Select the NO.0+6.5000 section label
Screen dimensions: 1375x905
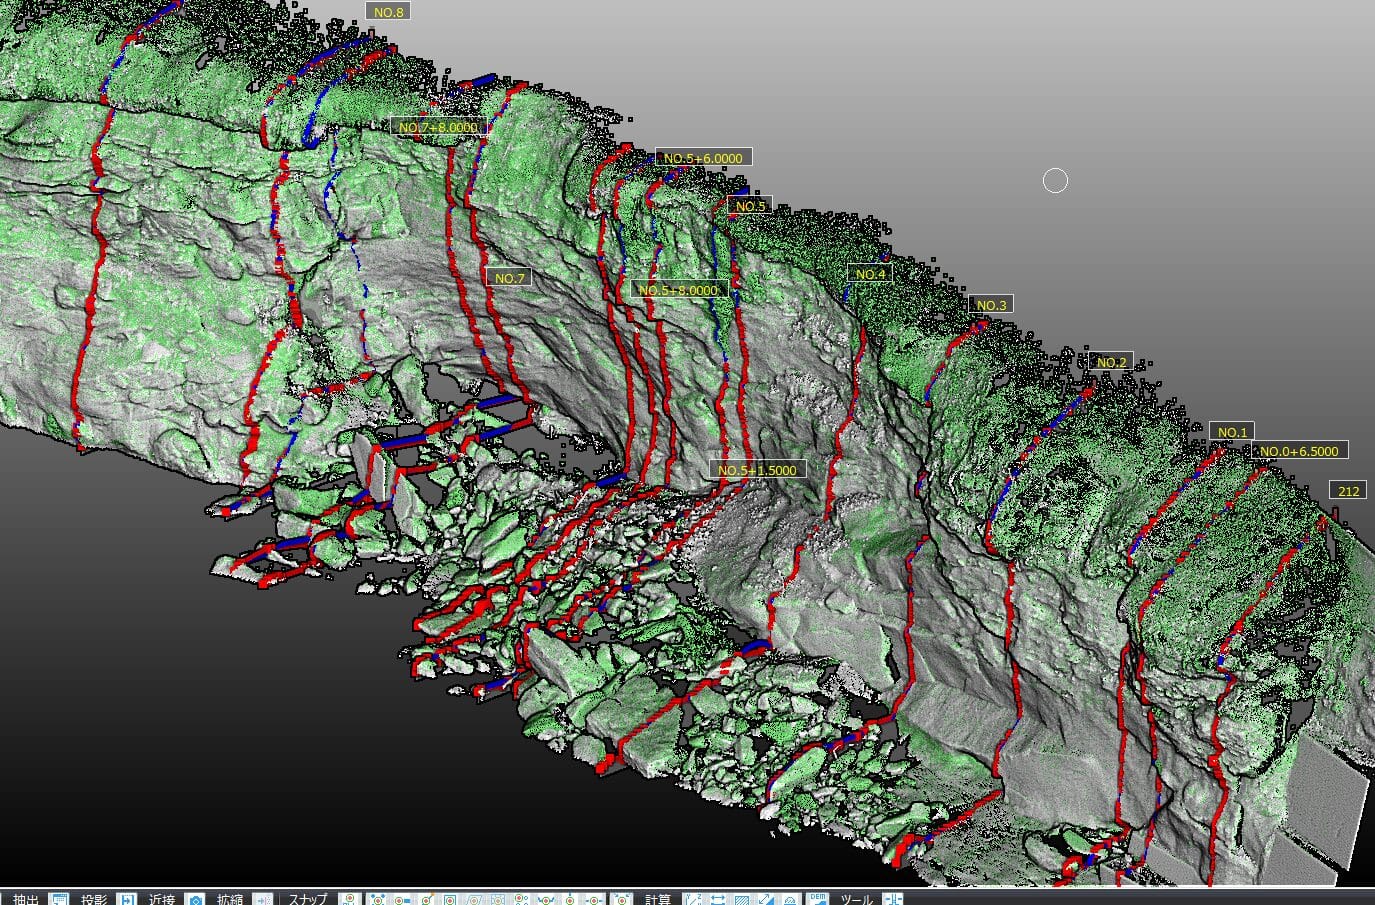tap(1298, 451)
